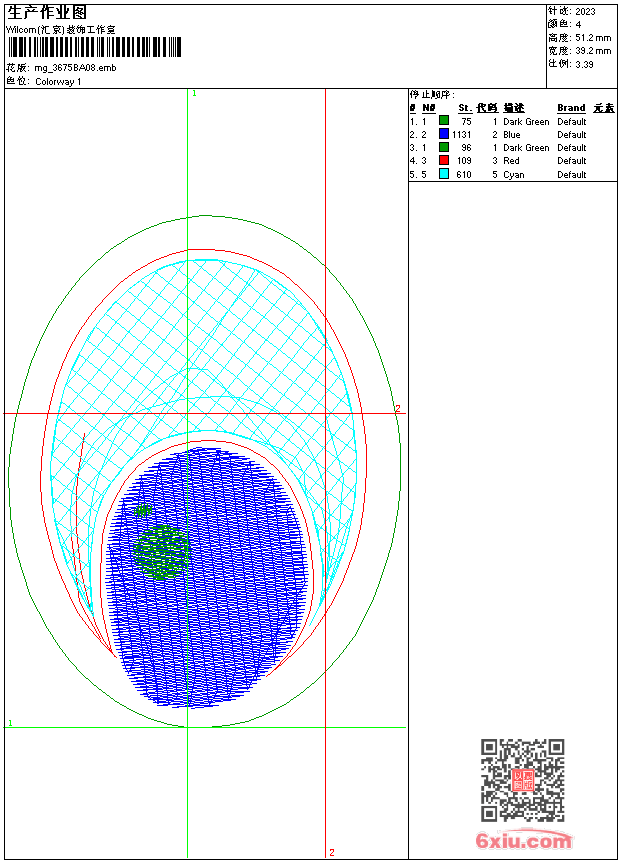Pick the Red color swatch in stop 4
This screenshot has width=620, height=860.
coord(444,160)
